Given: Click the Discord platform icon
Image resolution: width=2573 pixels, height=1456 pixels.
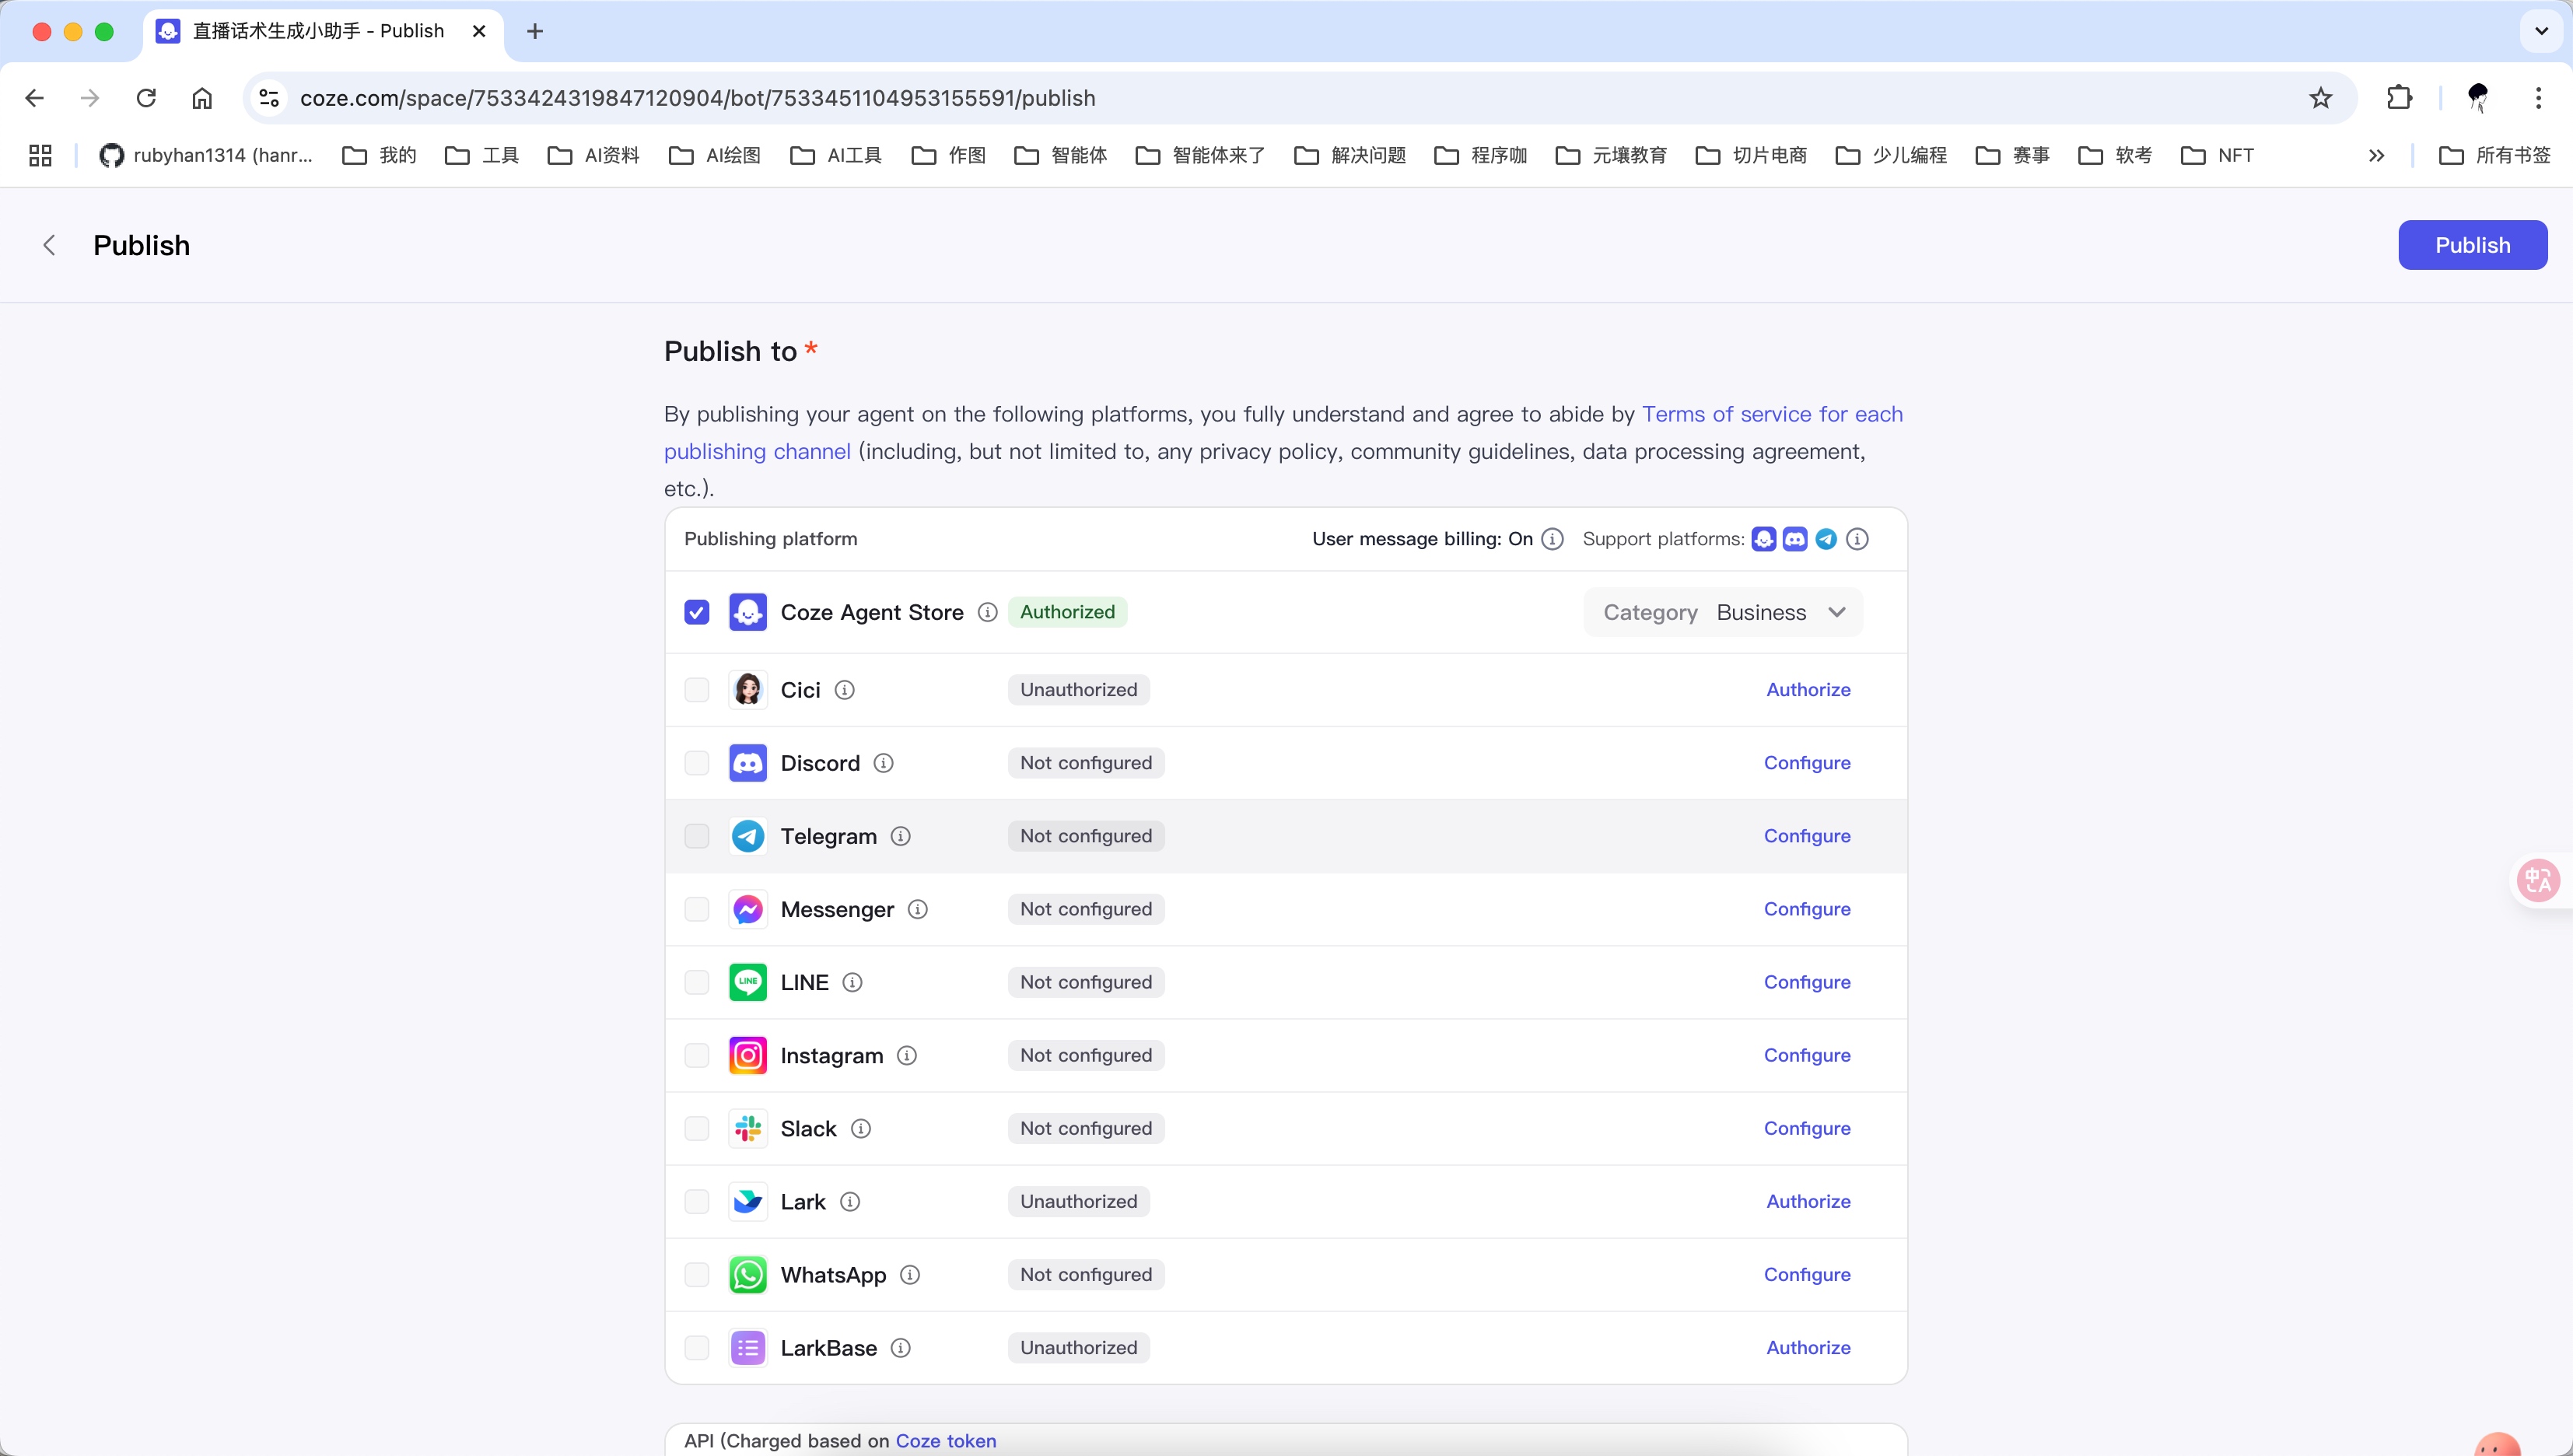Looking at the screenshot, I should (x=747, y=763).
